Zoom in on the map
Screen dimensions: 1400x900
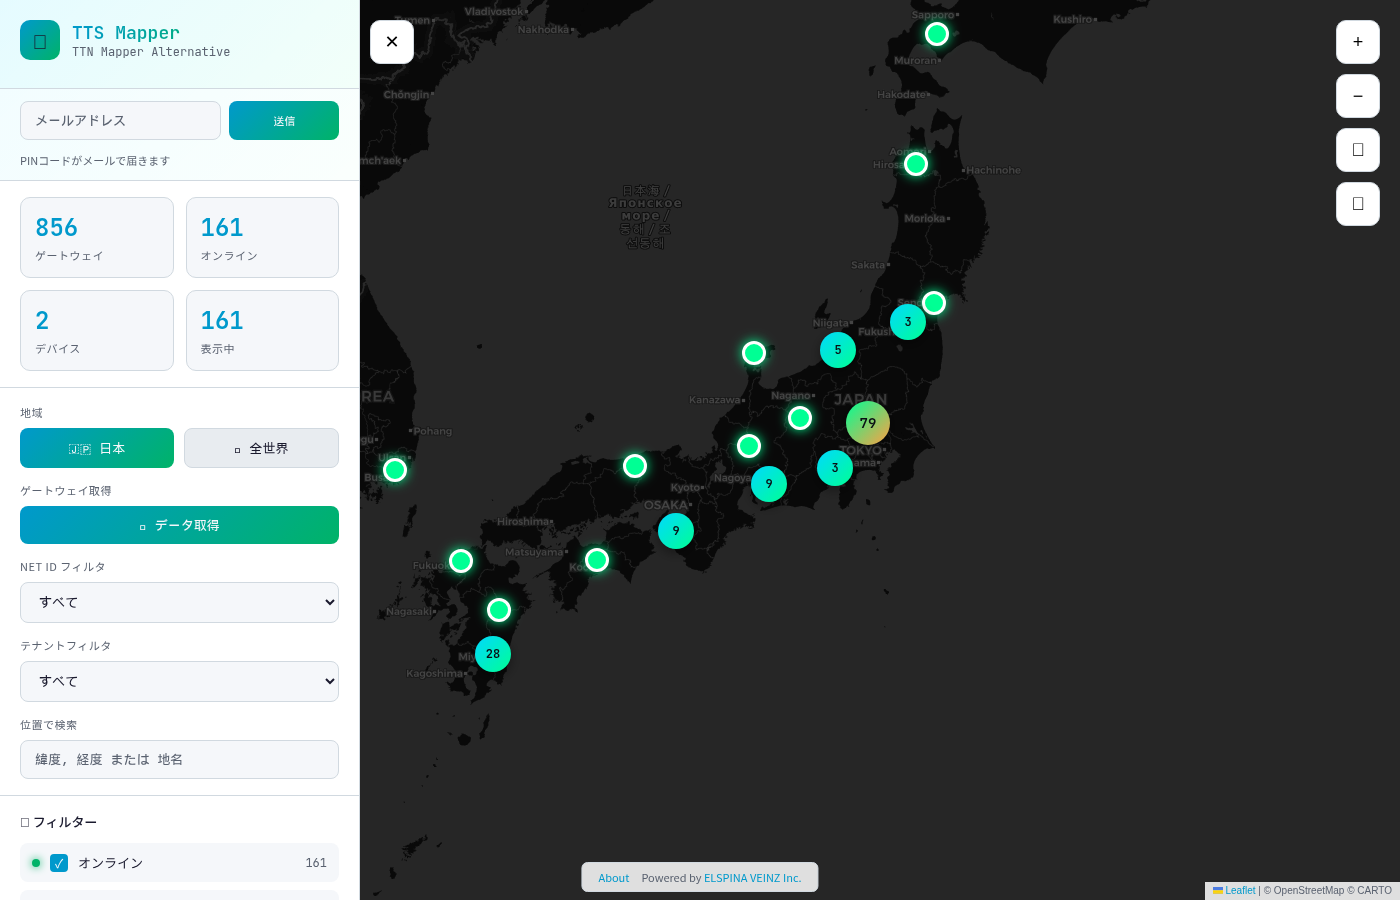pyautogui.click(x=1357, y=42)
